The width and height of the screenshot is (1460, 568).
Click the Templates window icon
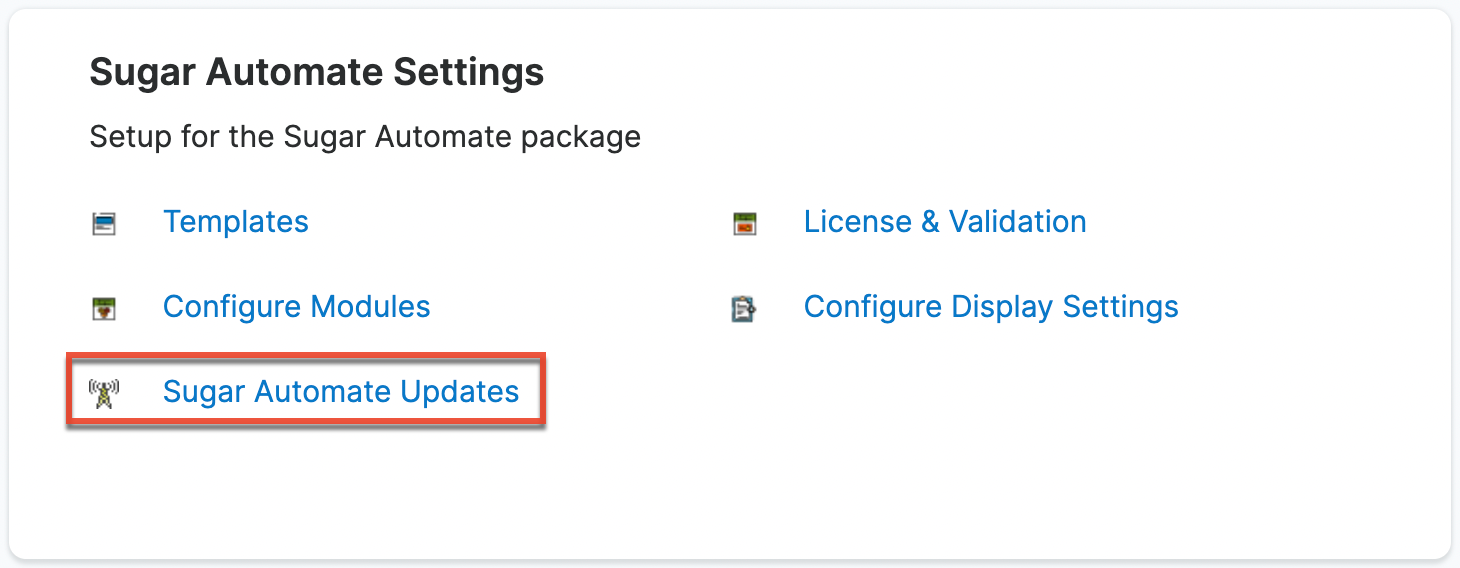pyautogui.click(x=104, y=223)
